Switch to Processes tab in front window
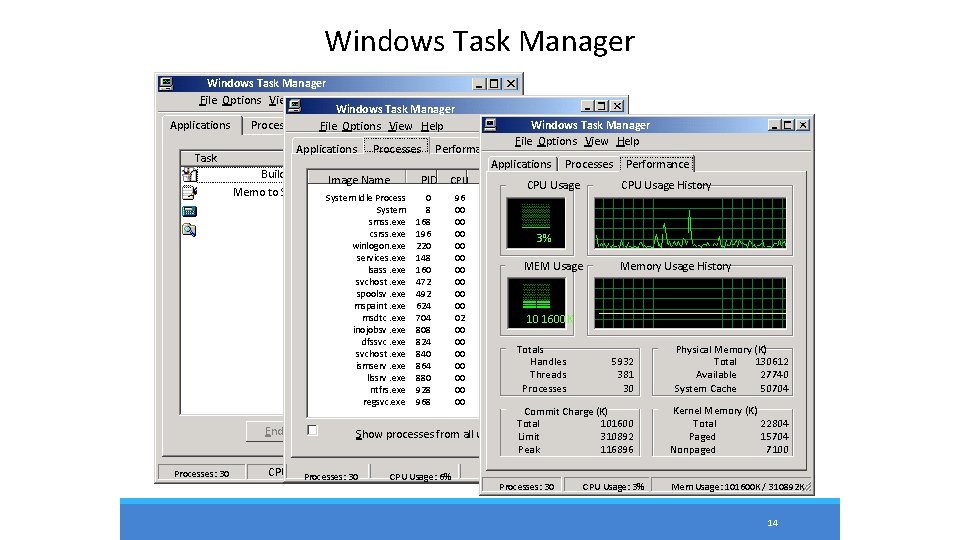The image size is (960, 540). click(588, 164)
